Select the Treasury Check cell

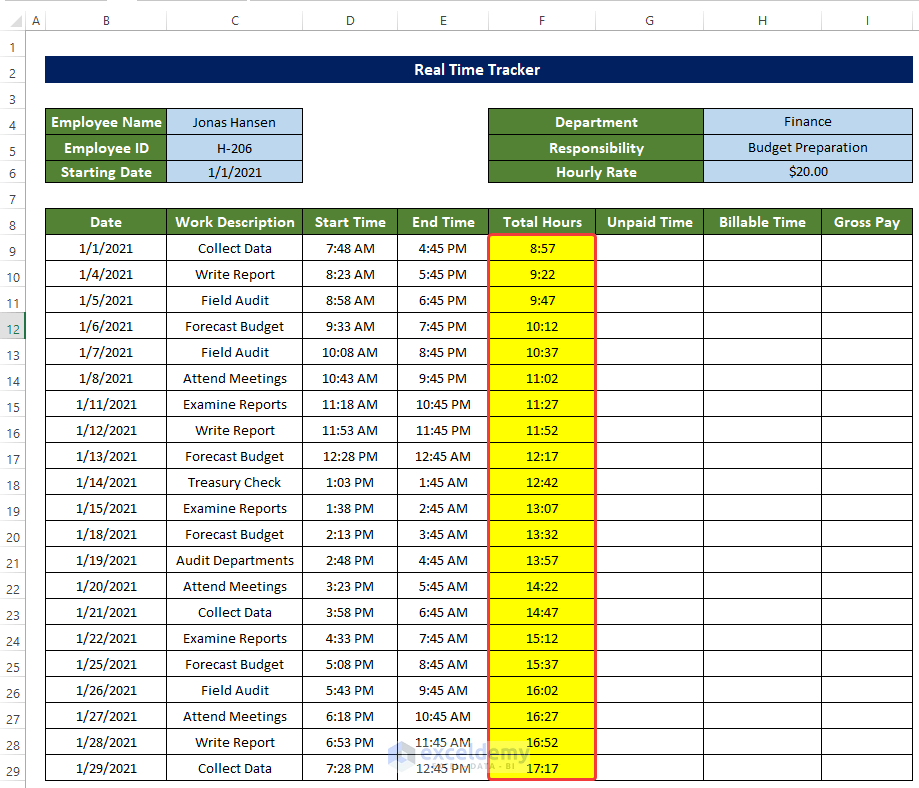pyautogui.click(x=234, y=482)
